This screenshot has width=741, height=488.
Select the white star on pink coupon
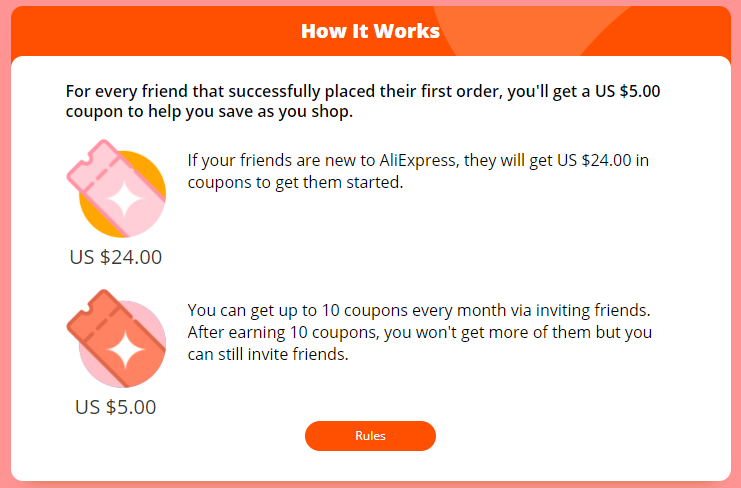click(125, 199)
